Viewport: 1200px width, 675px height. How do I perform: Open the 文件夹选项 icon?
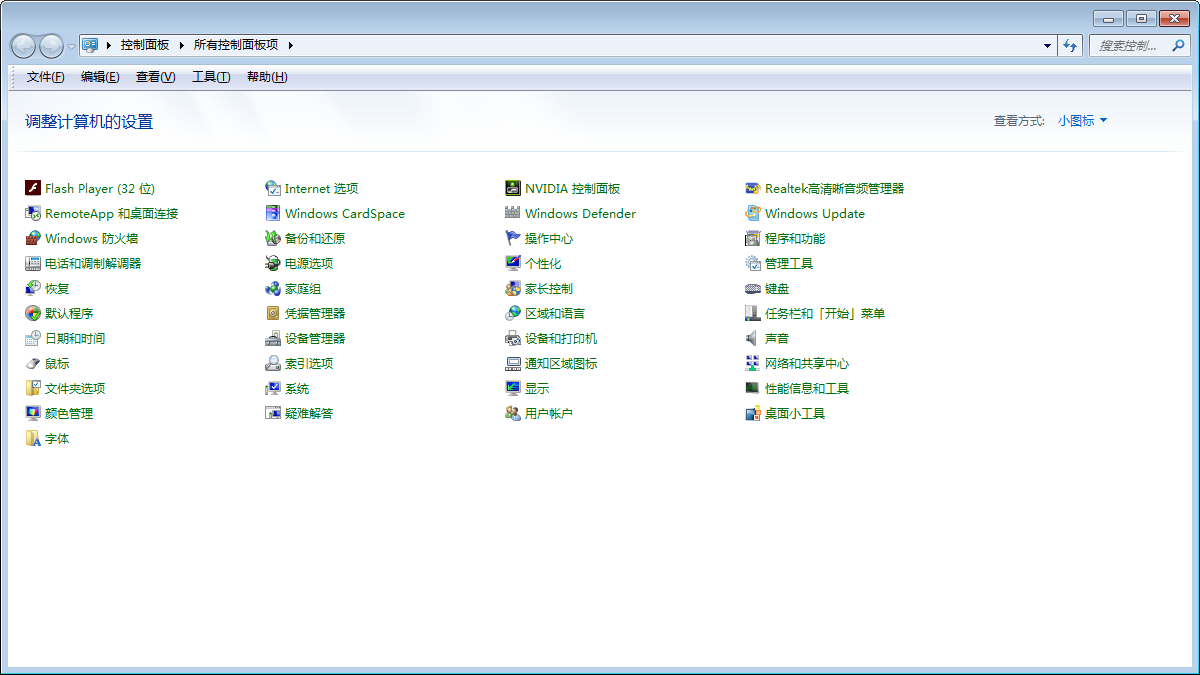[33, 388]
